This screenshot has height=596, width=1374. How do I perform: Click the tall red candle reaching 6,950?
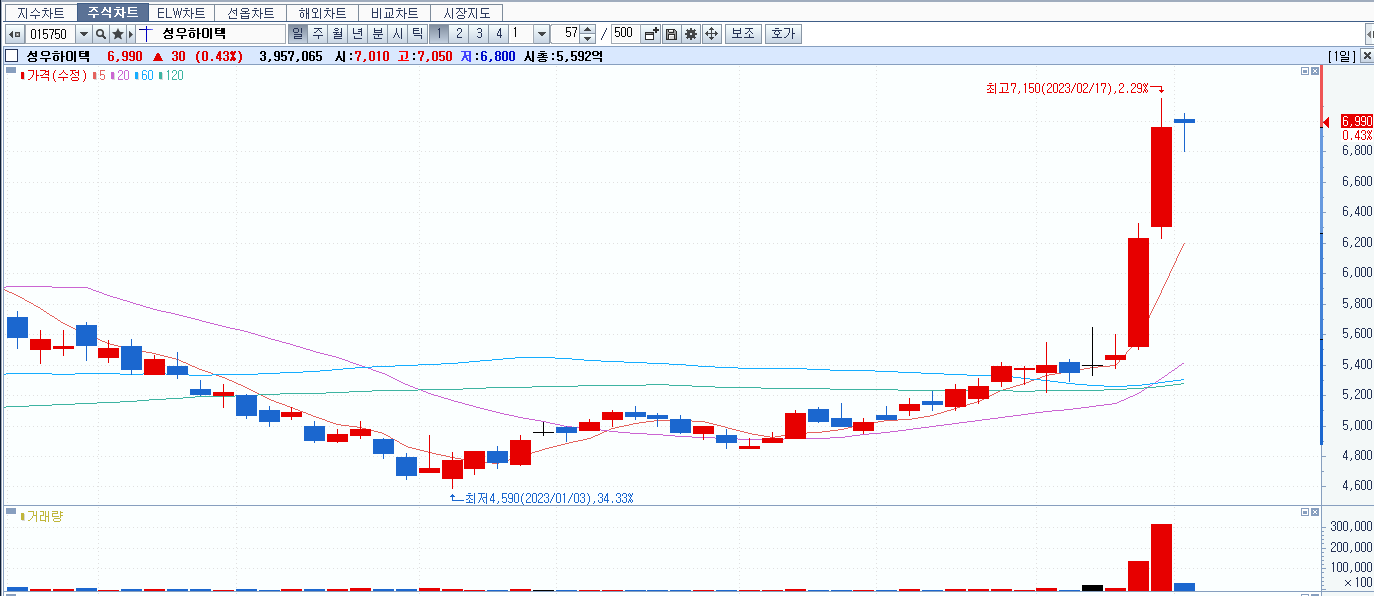[x=1161, y=177]
